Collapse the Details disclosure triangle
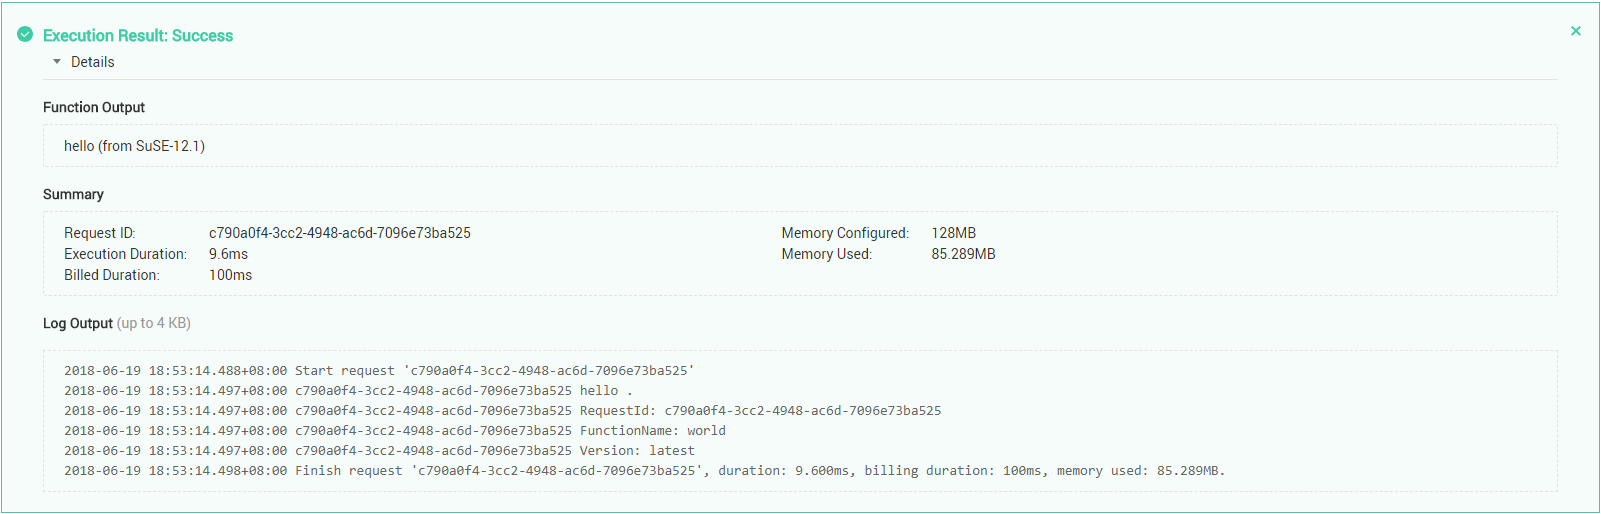The width and height of the screenshot is (1601, 514). coord(57,62)
